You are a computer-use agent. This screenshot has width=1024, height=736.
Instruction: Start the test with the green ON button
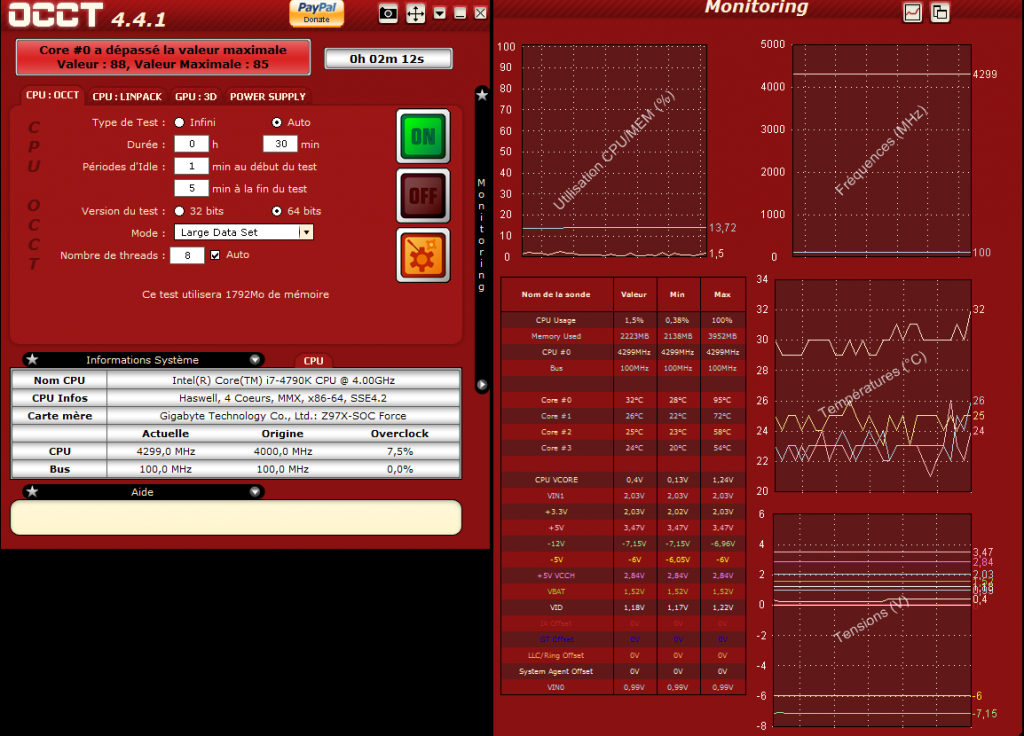pyautogui.click(x=423, y=136)
